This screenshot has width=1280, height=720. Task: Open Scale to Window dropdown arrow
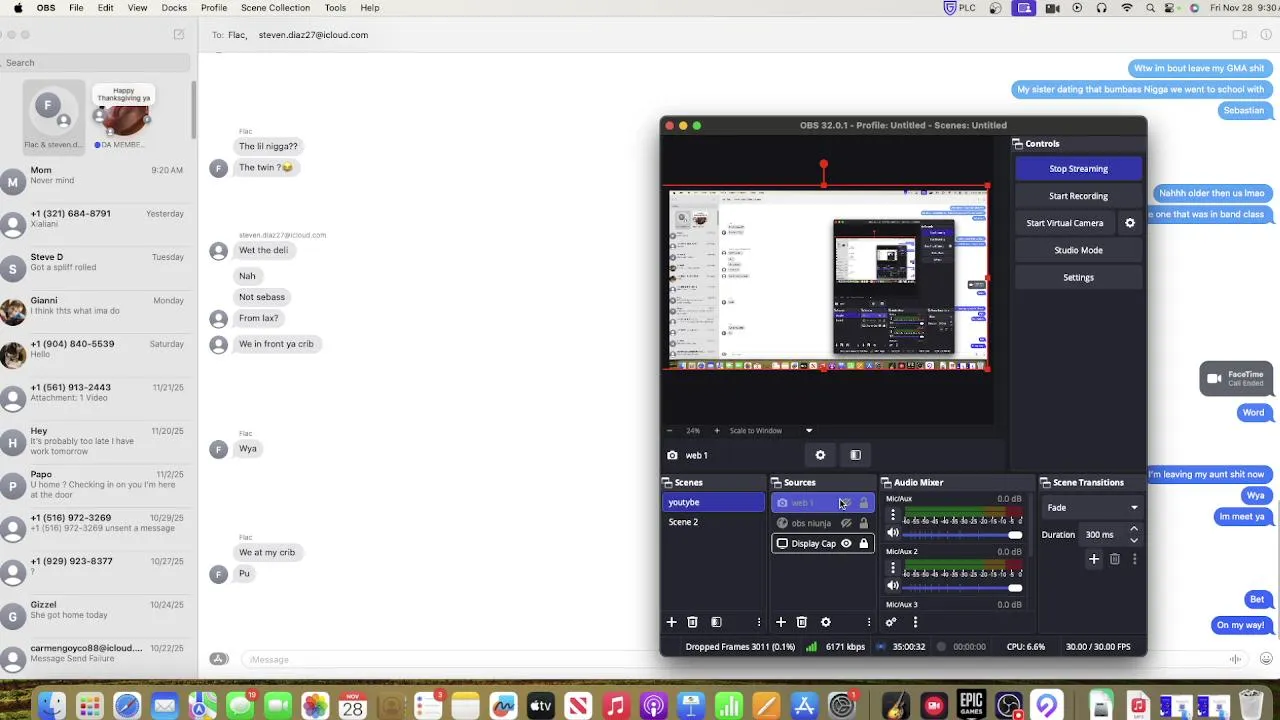[809, 431]
